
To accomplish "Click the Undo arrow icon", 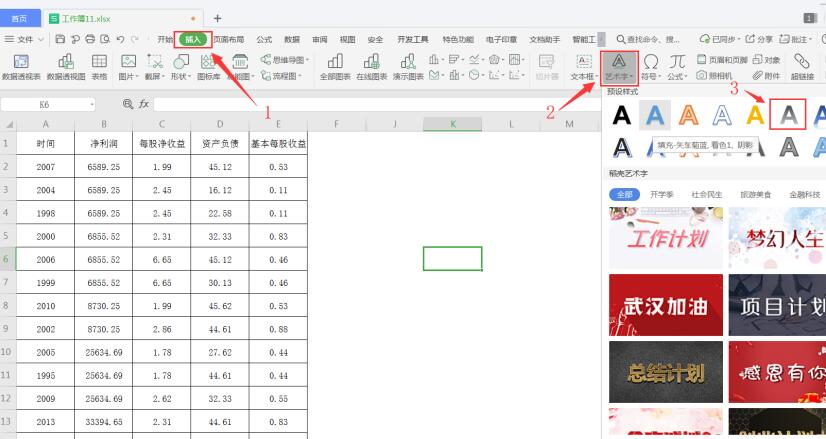I will click(121, 39).
